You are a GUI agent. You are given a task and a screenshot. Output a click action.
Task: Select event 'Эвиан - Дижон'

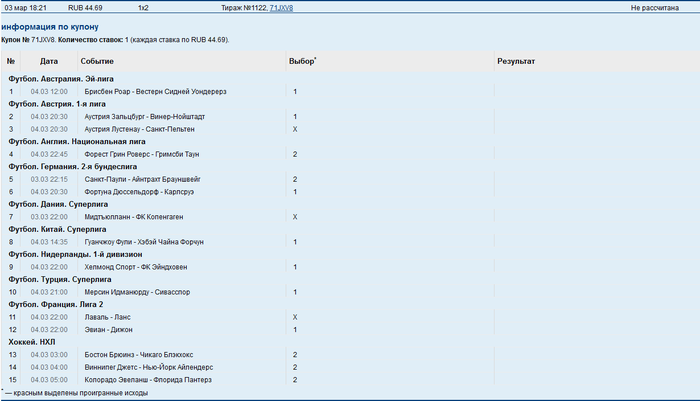pos(108,329)
